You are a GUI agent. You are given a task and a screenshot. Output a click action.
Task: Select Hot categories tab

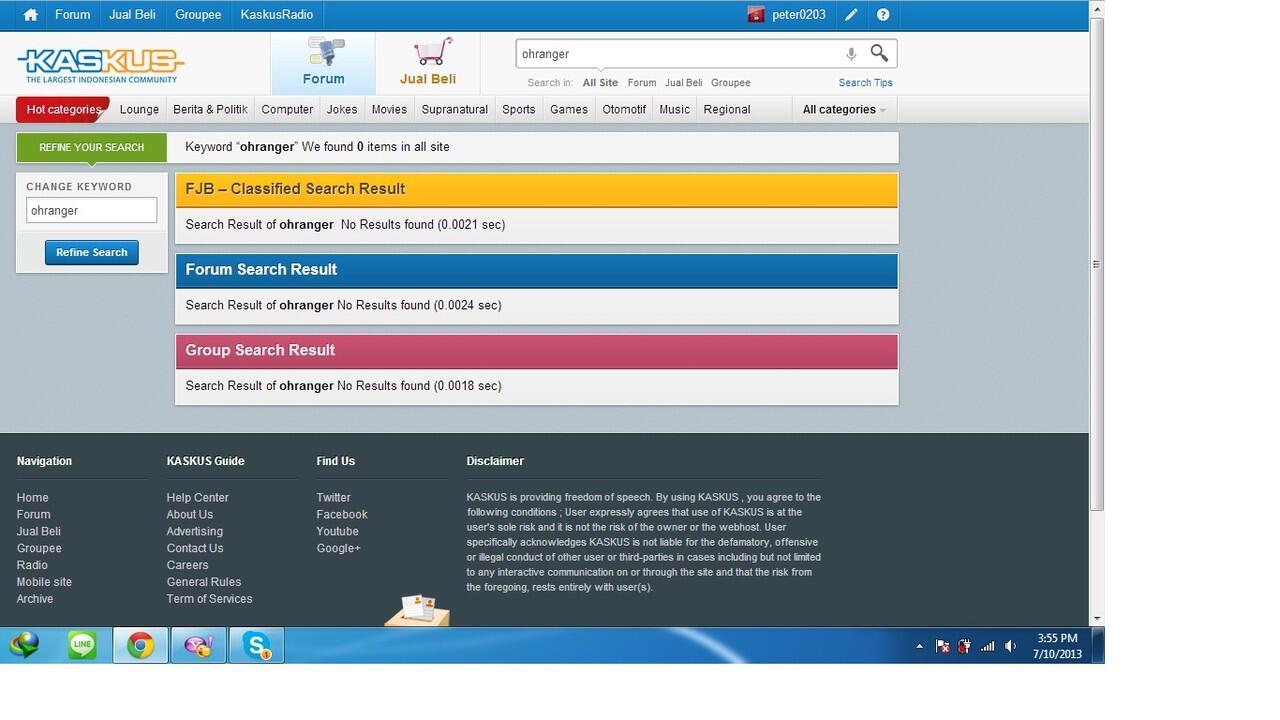click(x=63, y=109)
